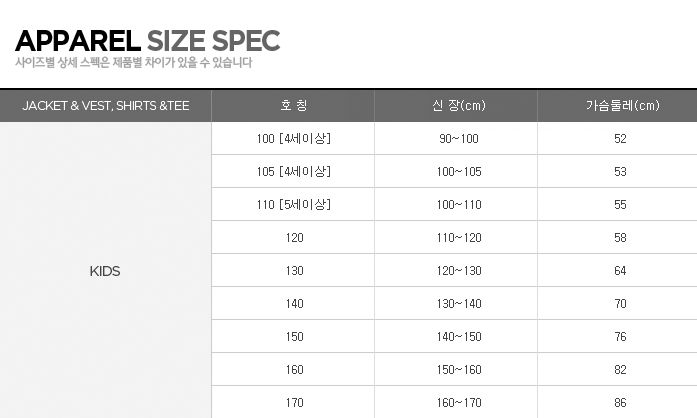Click chest measurement value 52
Viewport: 697px width, 418px height.
point(620,139)
